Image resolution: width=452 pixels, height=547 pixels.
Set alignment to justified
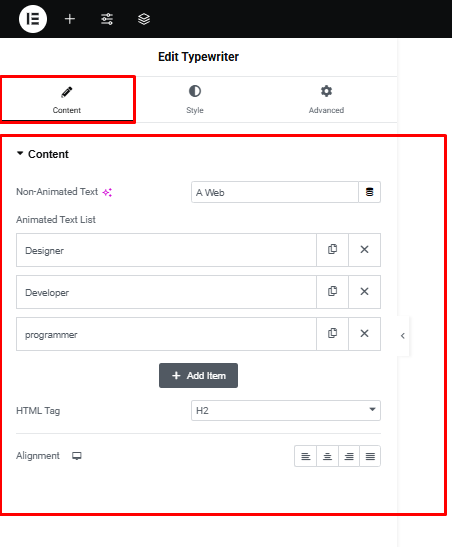pos(370,456)
